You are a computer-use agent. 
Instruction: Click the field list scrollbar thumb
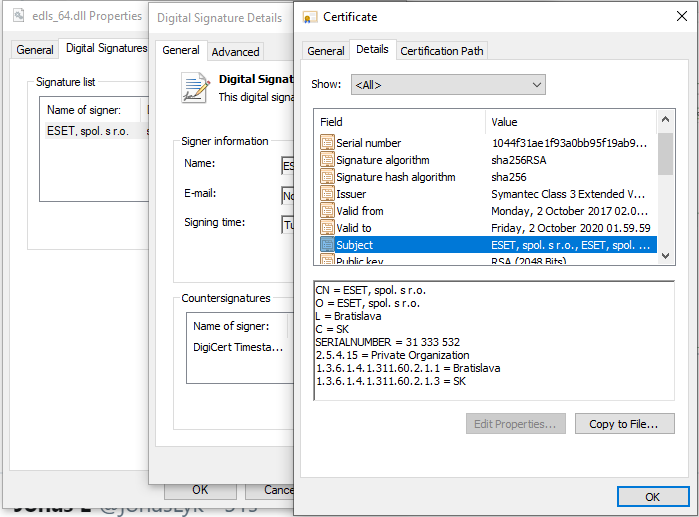[665, 154]
